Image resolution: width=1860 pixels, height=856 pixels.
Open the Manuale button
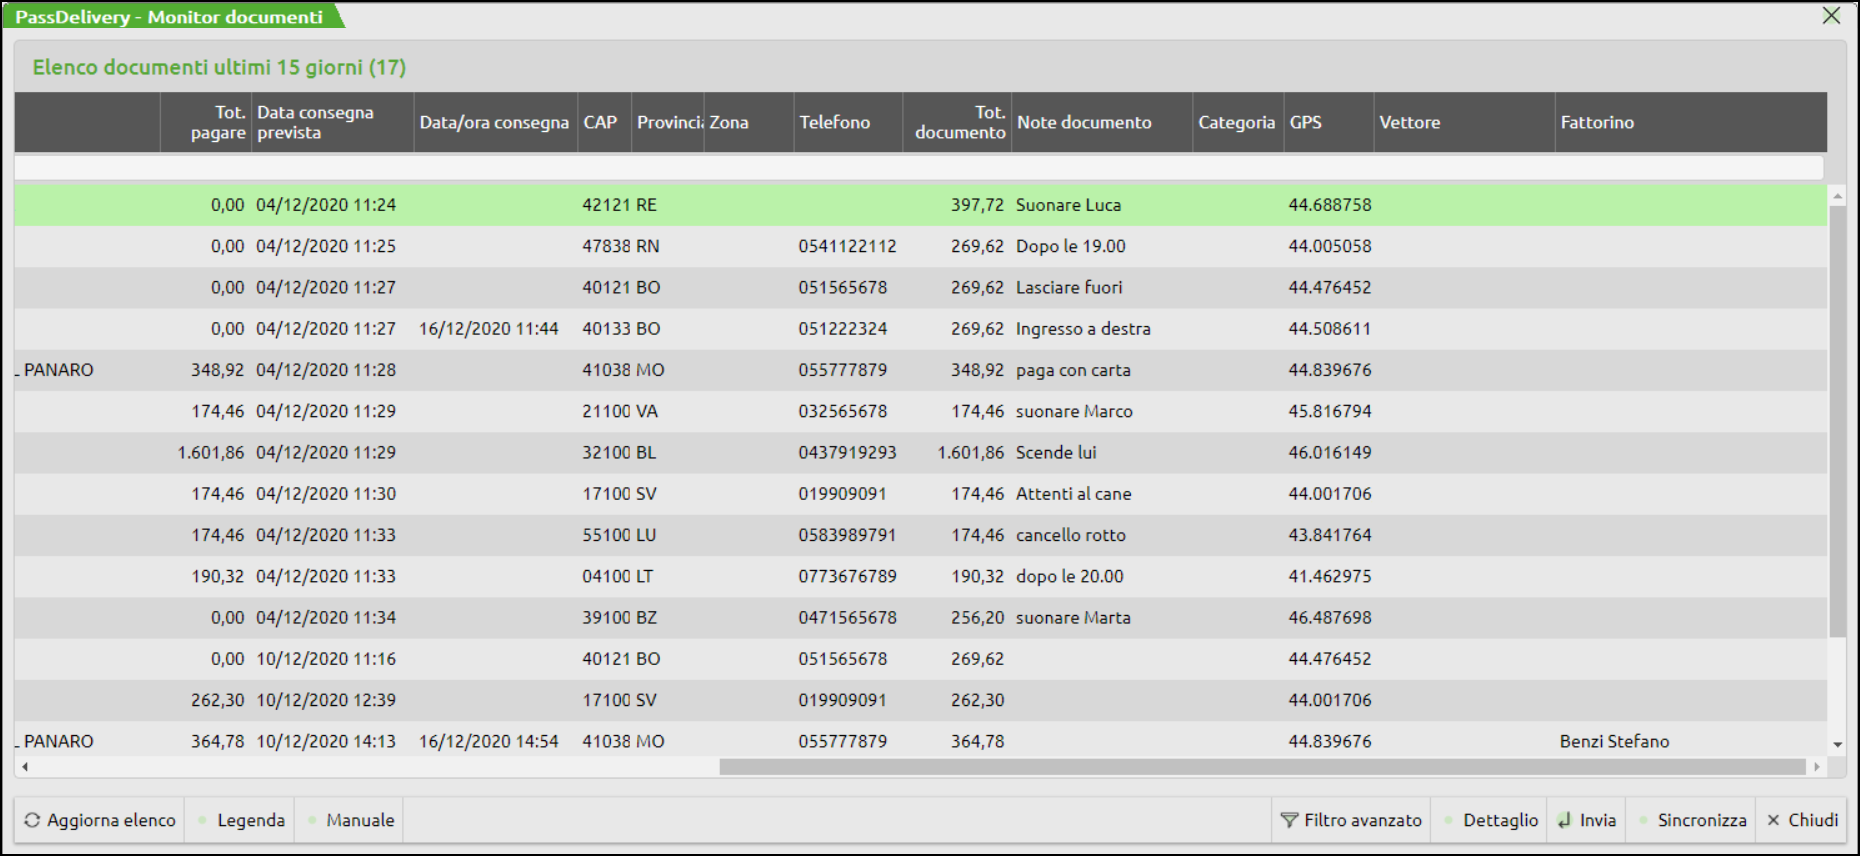[359, 820]
